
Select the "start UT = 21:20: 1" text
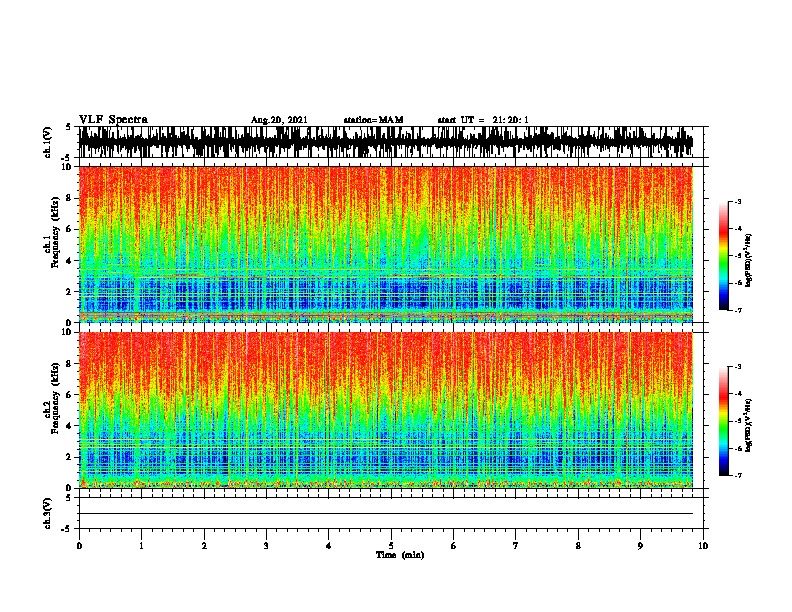tap(483, 120)
